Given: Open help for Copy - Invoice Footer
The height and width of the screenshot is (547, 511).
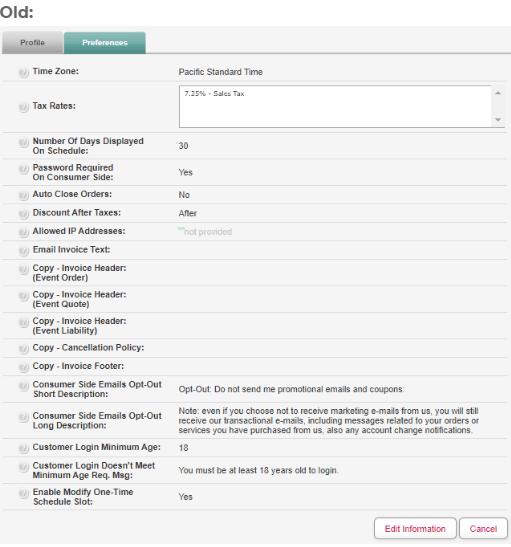Looking at the screenshot, I should 23,367.
